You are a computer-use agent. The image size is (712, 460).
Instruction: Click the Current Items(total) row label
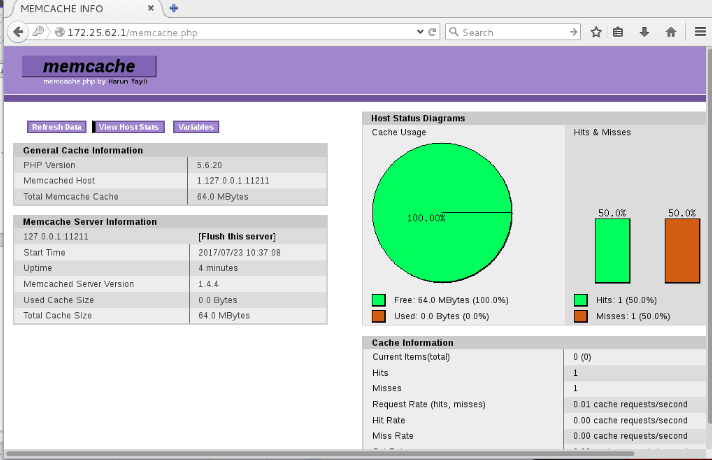pyautogui.click(x=411, y=357)
